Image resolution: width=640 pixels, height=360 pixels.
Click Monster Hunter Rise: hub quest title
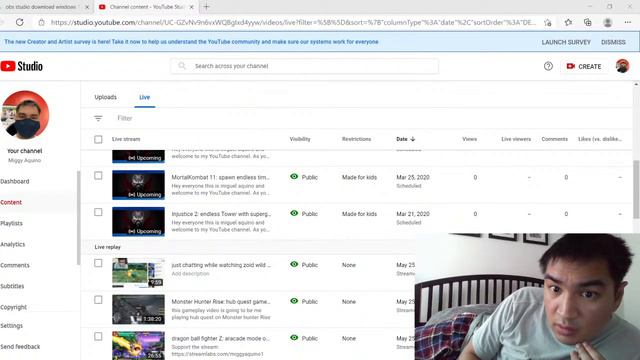point(221,302)
